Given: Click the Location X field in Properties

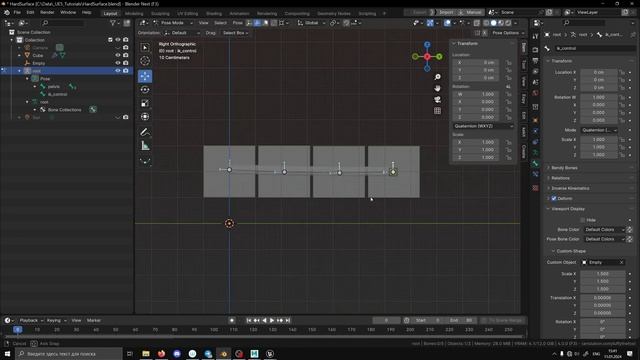Looking at the screenshot, I should pyautogui.click(x=599, y=72).
